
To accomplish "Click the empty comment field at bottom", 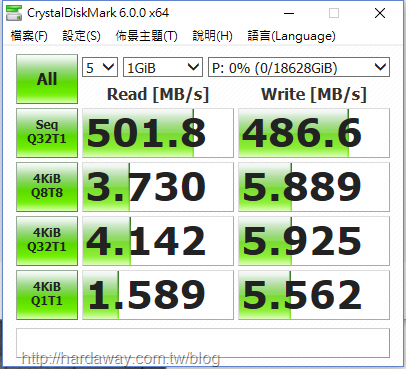I will coord(203,343).
